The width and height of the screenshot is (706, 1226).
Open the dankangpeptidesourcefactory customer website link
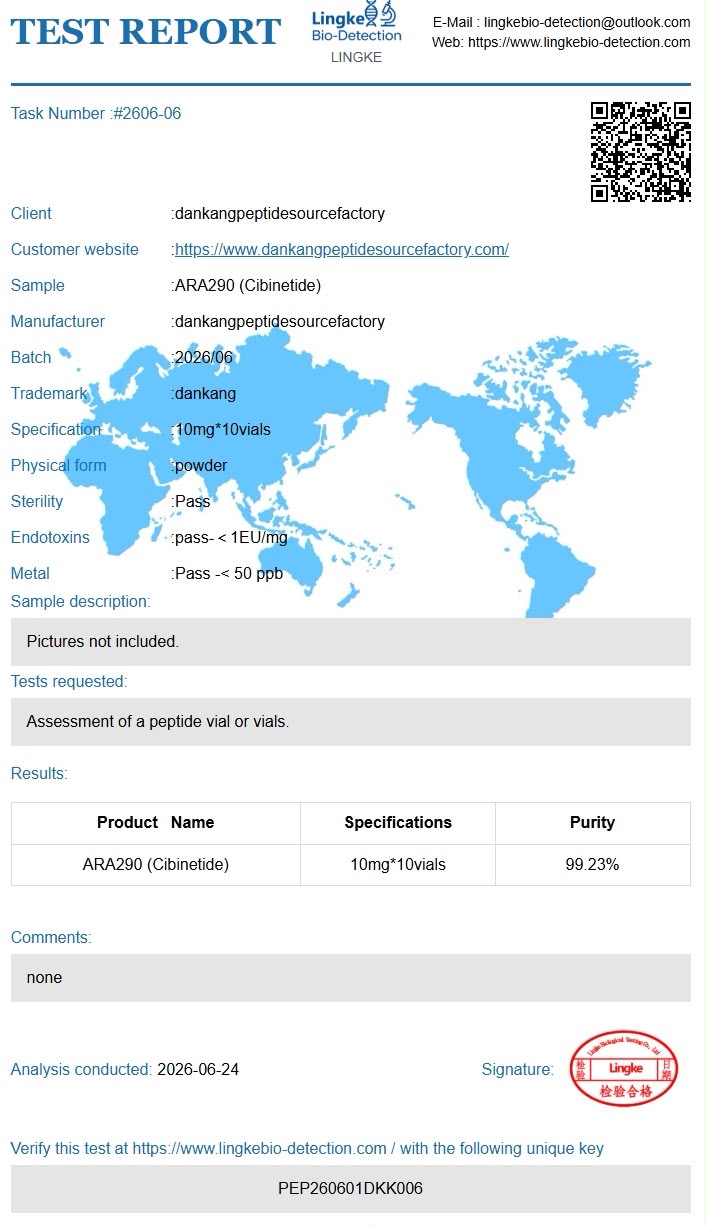(341, 249)
